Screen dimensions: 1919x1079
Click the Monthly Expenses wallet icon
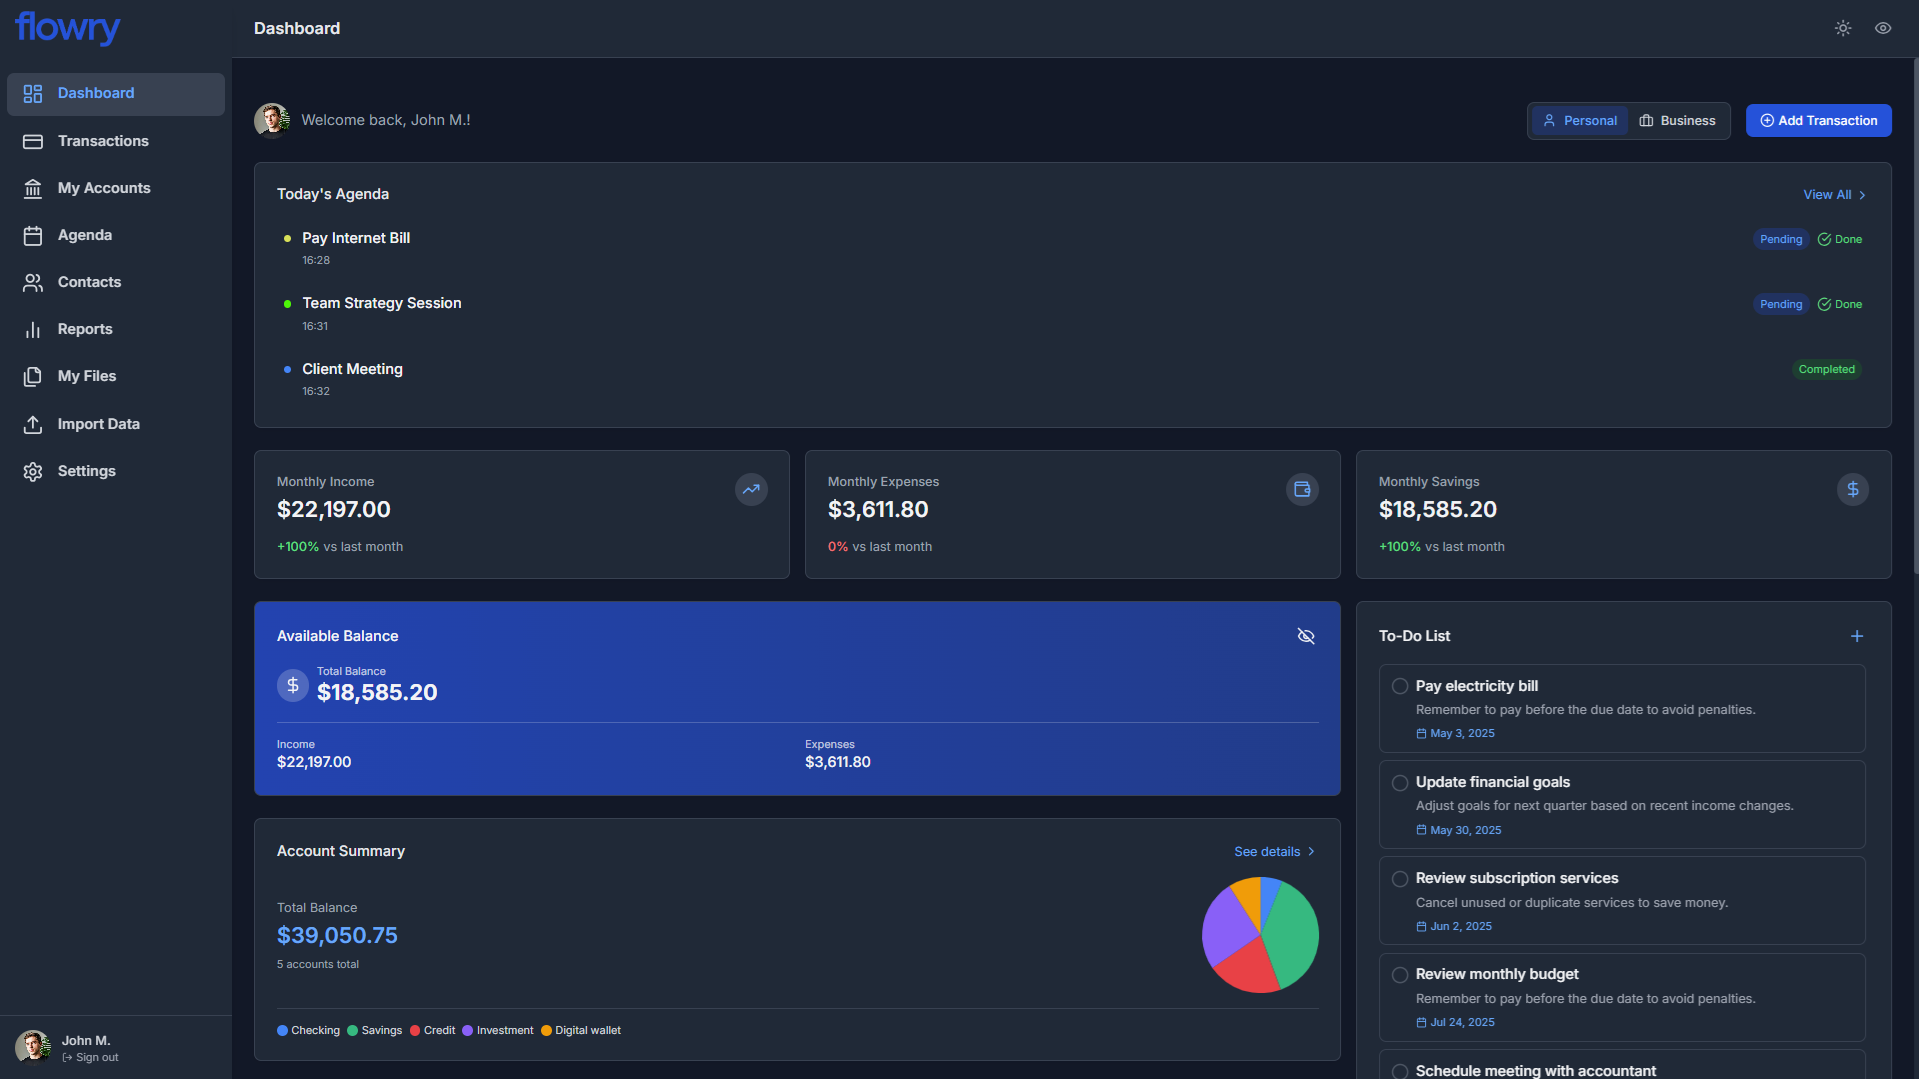pos(1302,489)
